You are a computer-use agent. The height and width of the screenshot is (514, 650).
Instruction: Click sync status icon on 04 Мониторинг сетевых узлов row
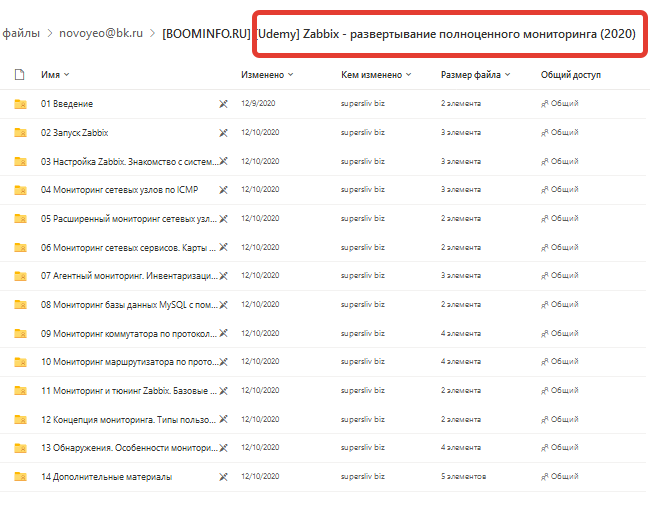pos(223,190)
